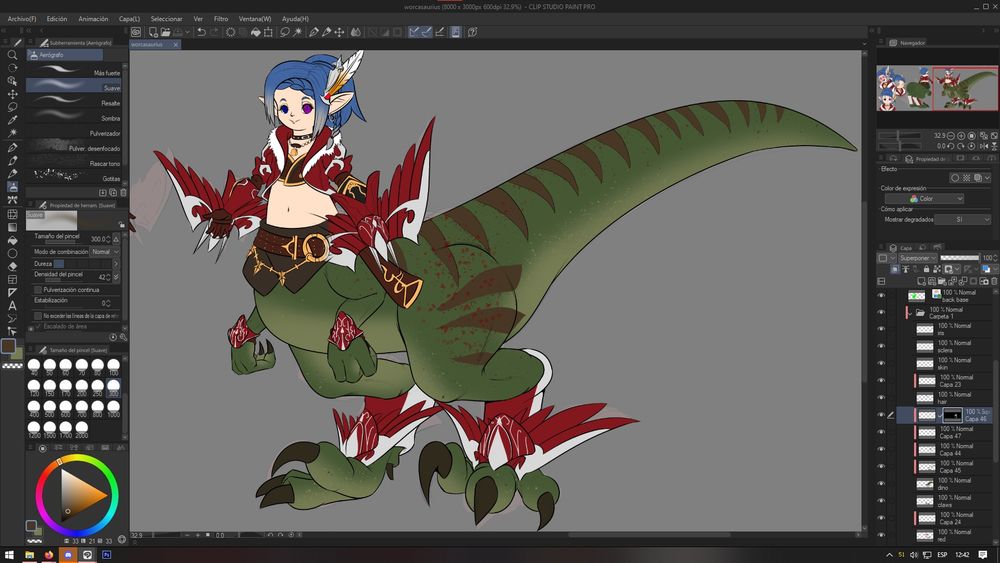This screenshot has height=563, width=1000.
Task: Hide the dino layer
Action: click(881, 483)
